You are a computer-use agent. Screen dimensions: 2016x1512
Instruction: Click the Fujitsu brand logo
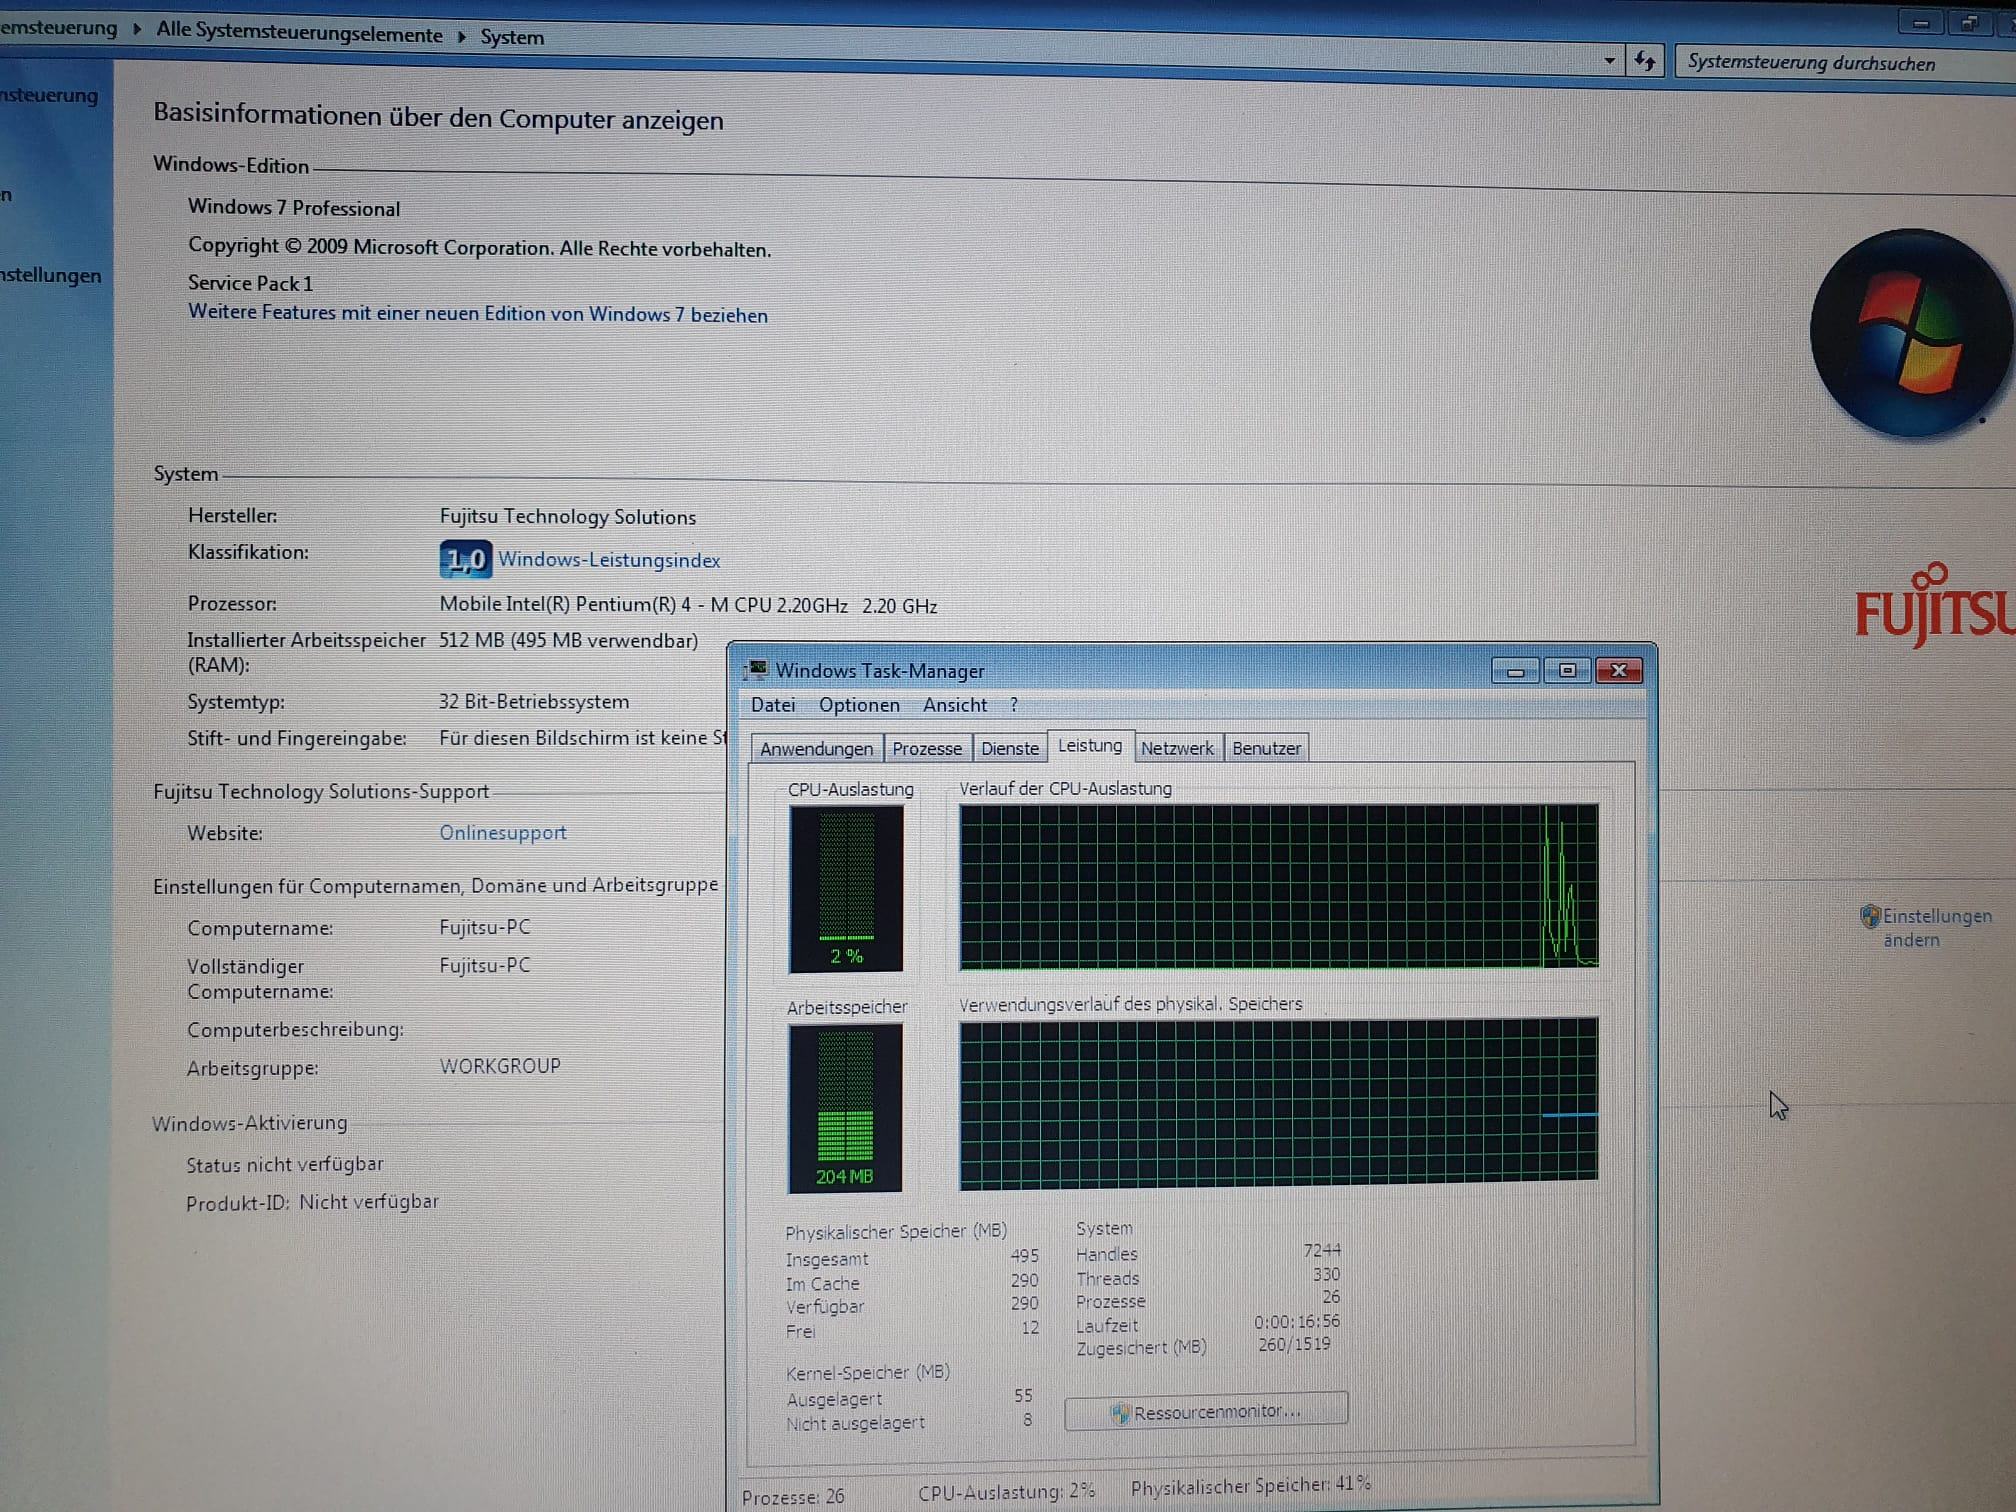pos(1935,606)
